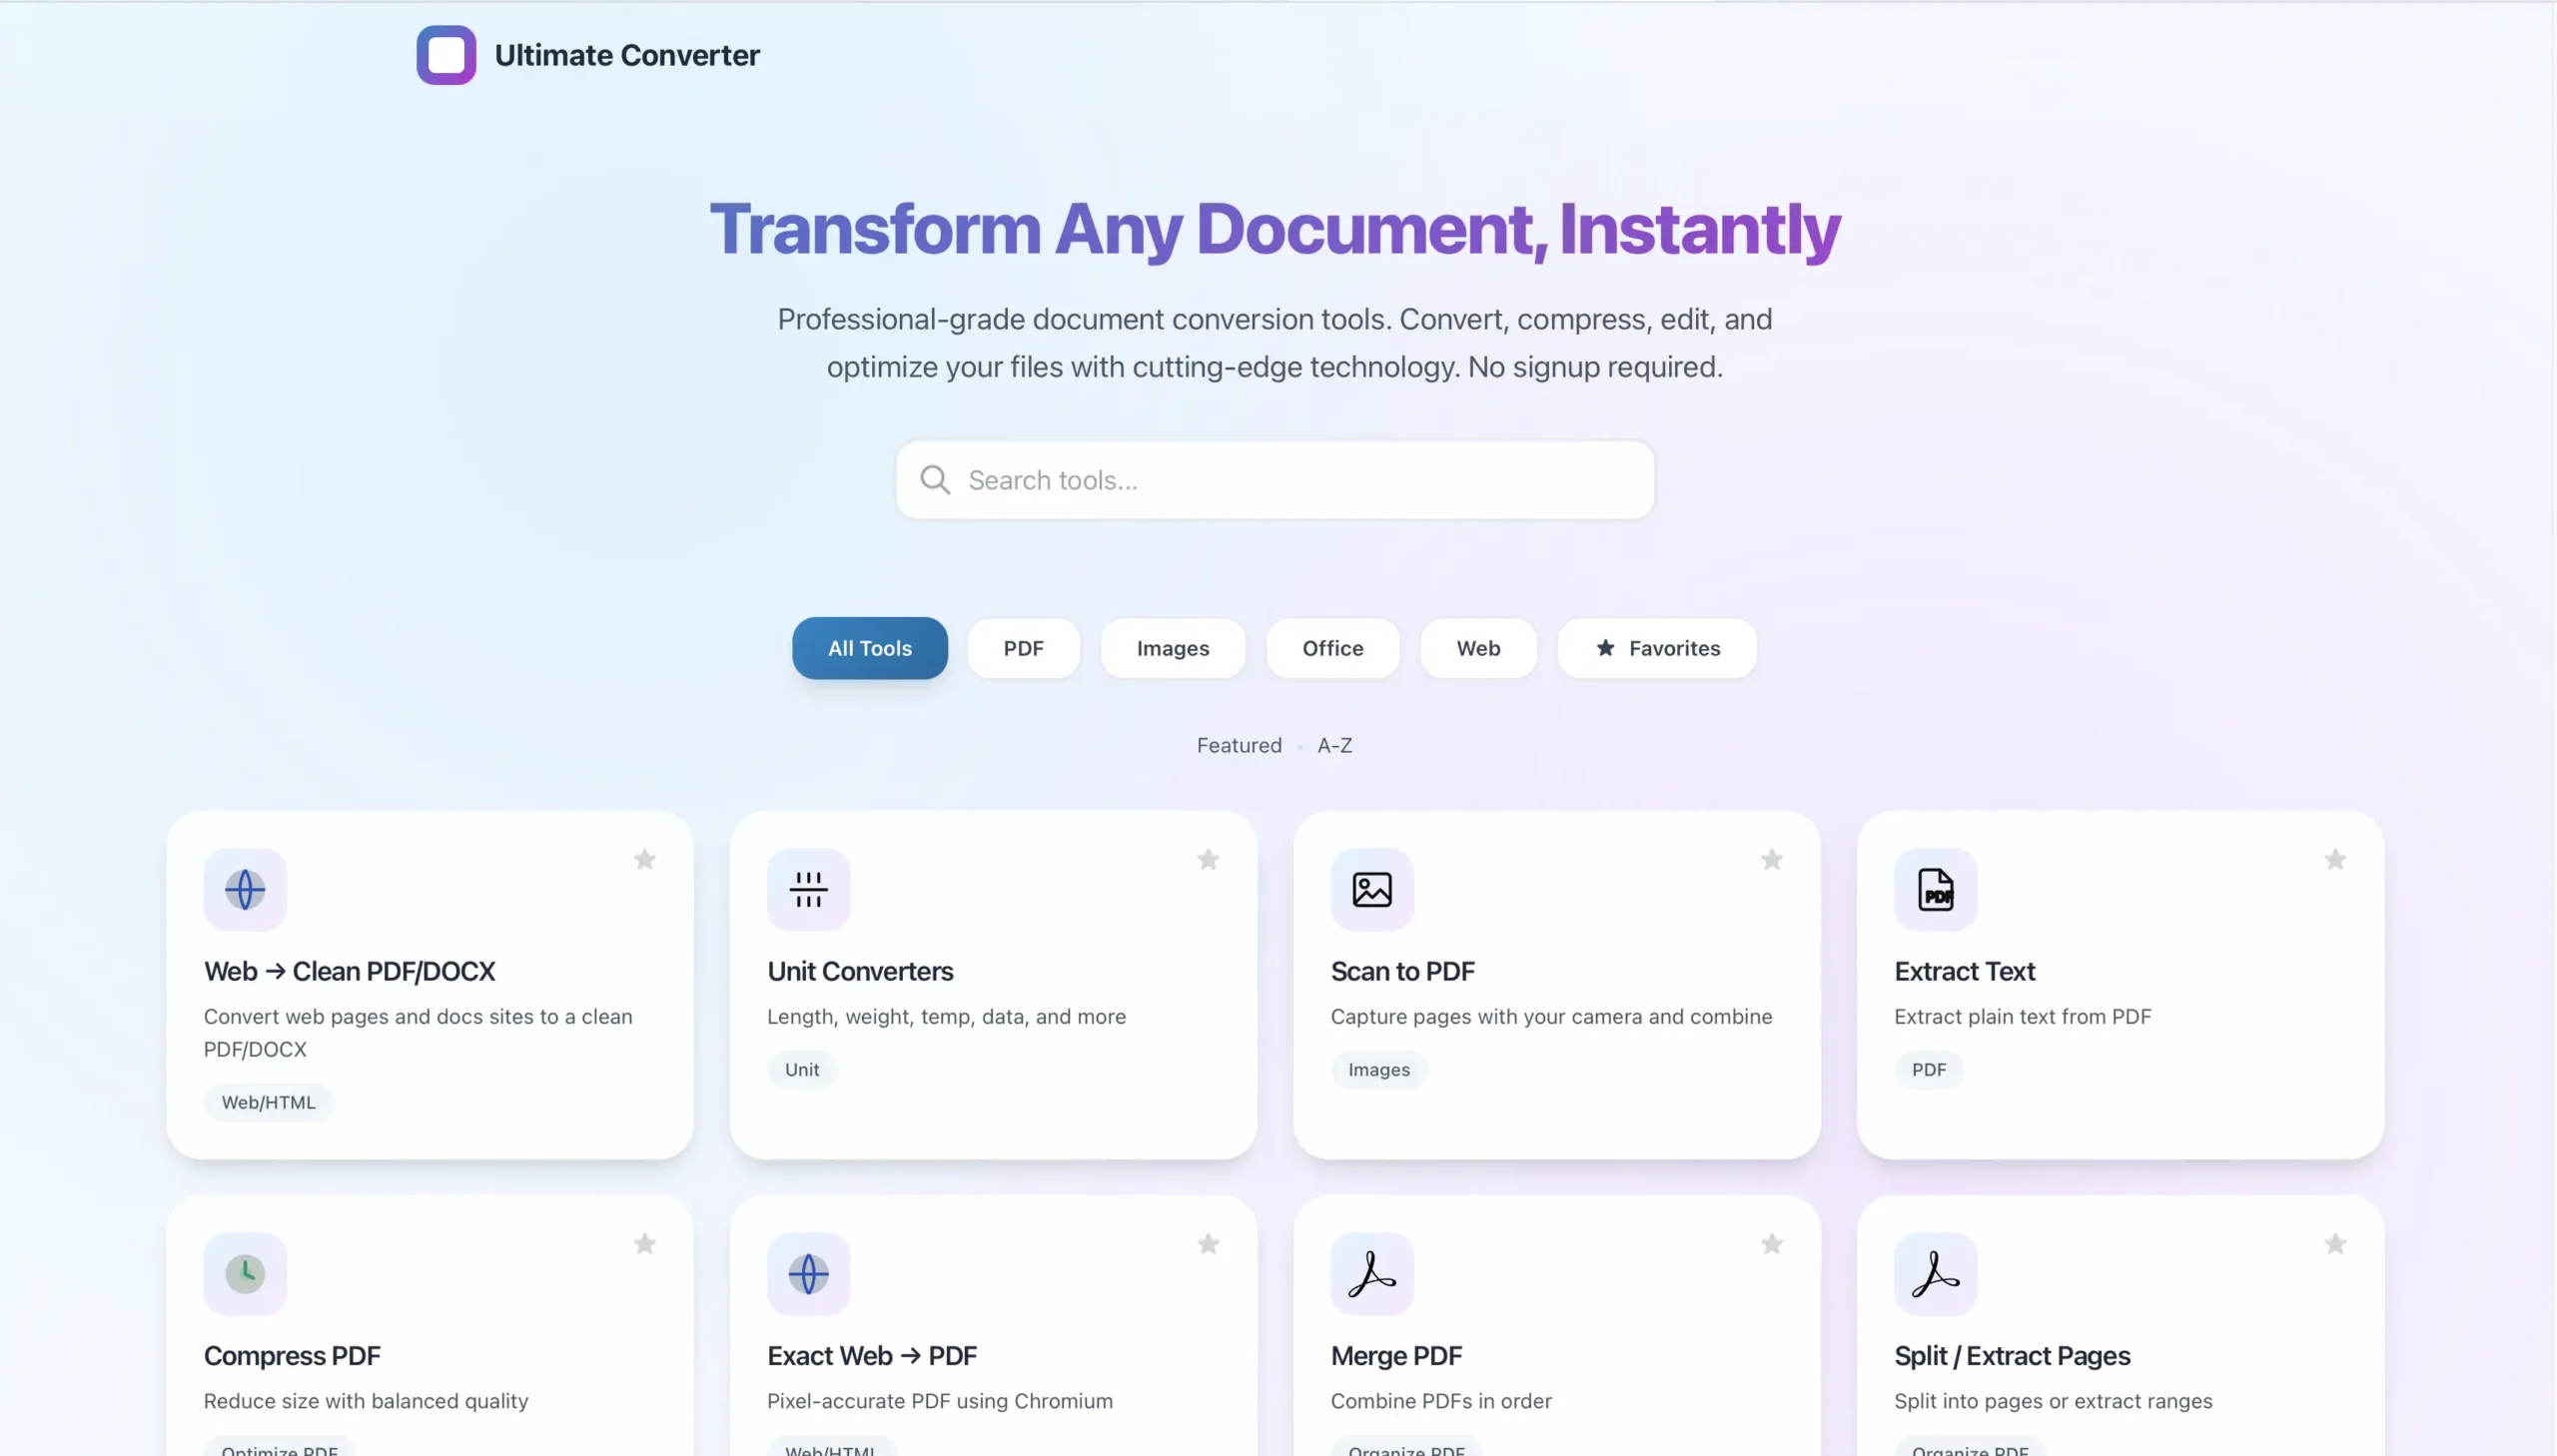Click the Ultimate Converter title text
This screenshot has width=2557, height=1456.
(x=627, y=55)
